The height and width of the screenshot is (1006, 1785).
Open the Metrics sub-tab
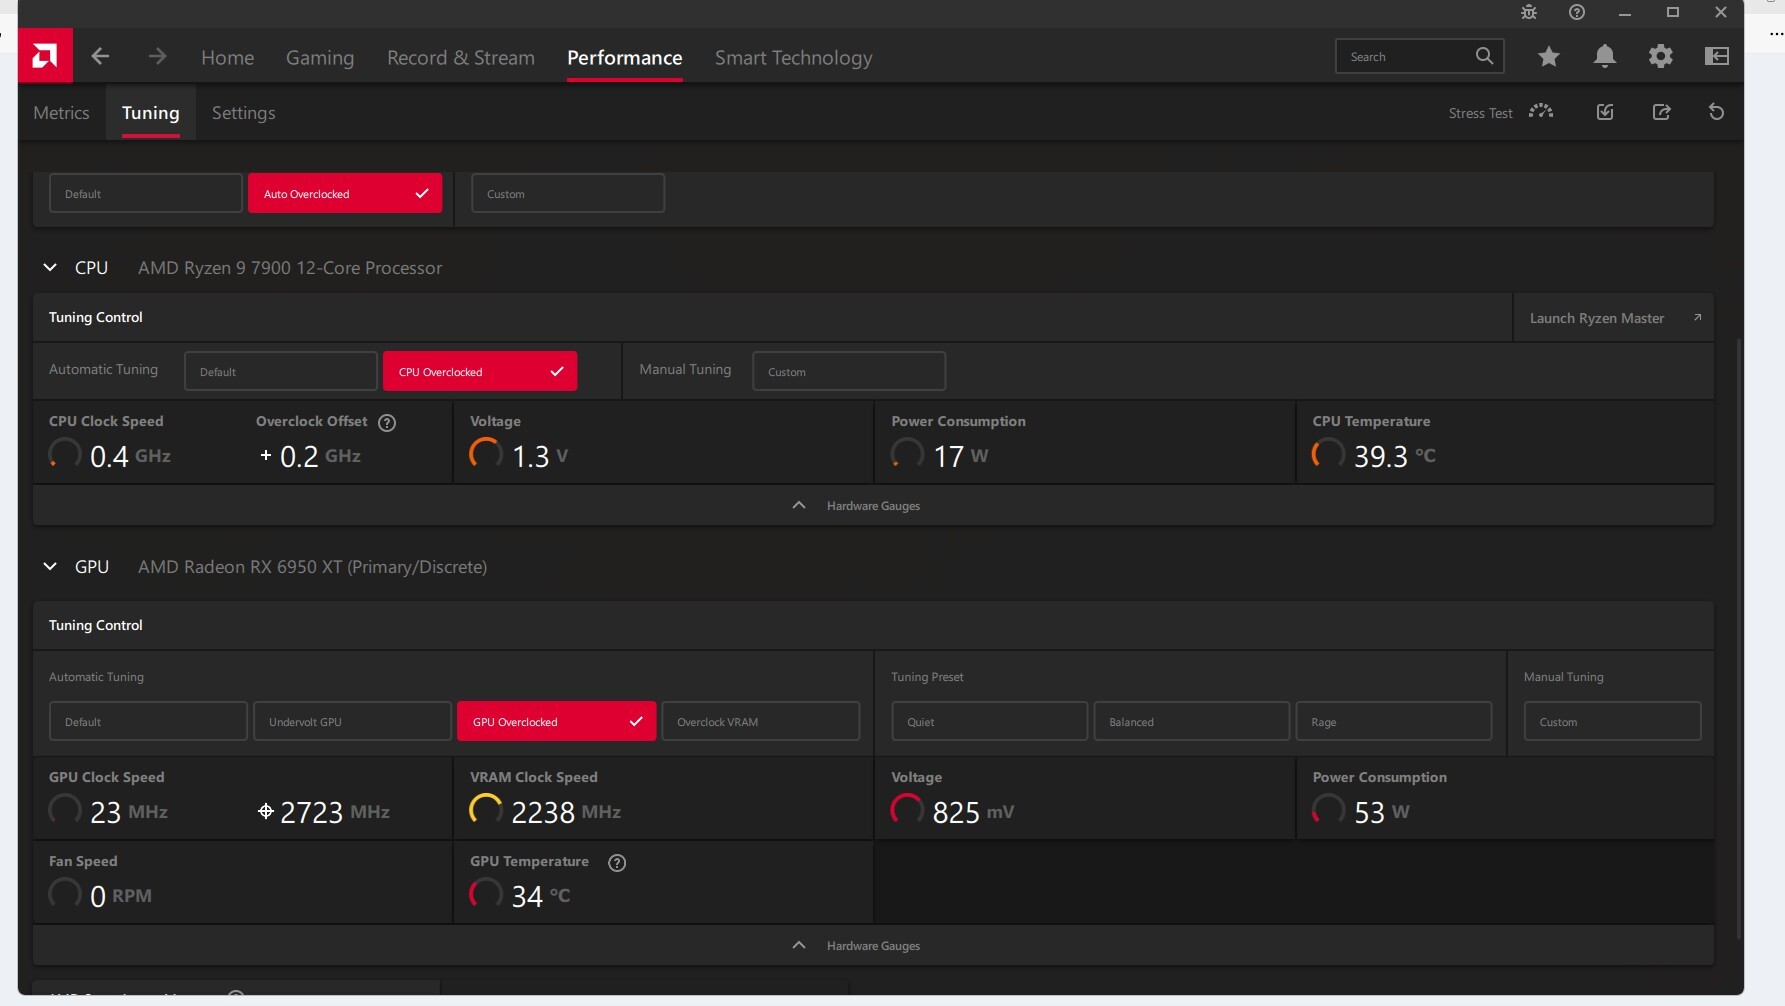click(61, 113)
